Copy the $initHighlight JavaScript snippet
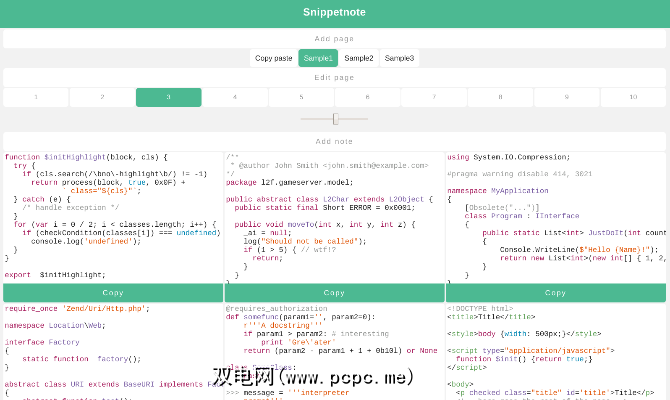Image resolution: width=670 pixels, height=400 pixels. click(112, 293)
